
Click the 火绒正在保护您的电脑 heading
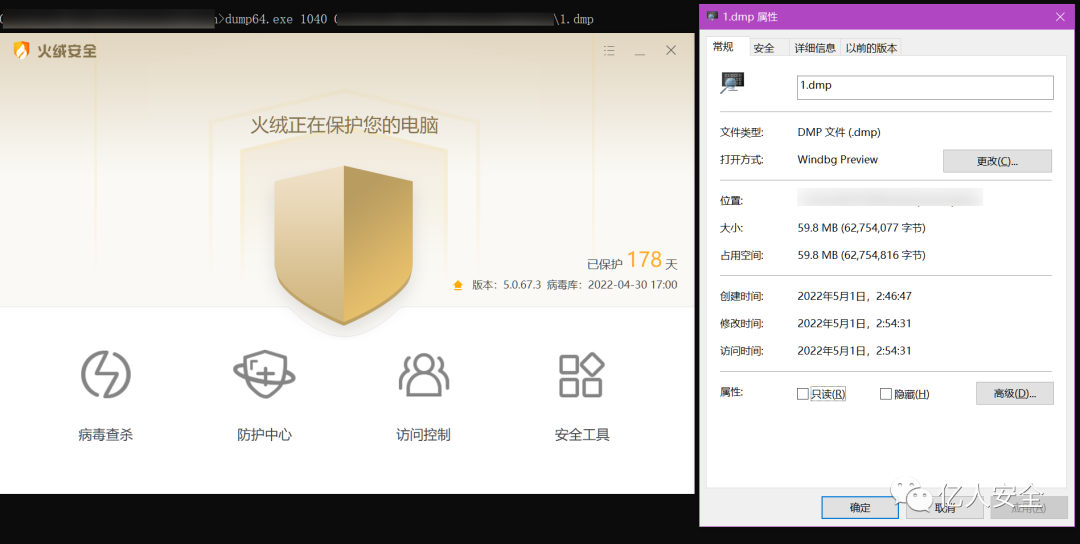point(344,125)
